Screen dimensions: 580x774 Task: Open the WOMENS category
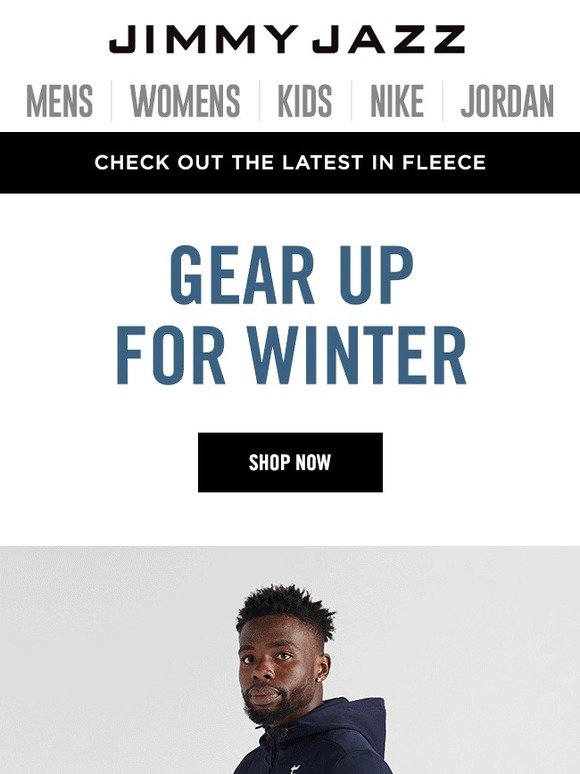pyautogui.click(x=185, y=101)
